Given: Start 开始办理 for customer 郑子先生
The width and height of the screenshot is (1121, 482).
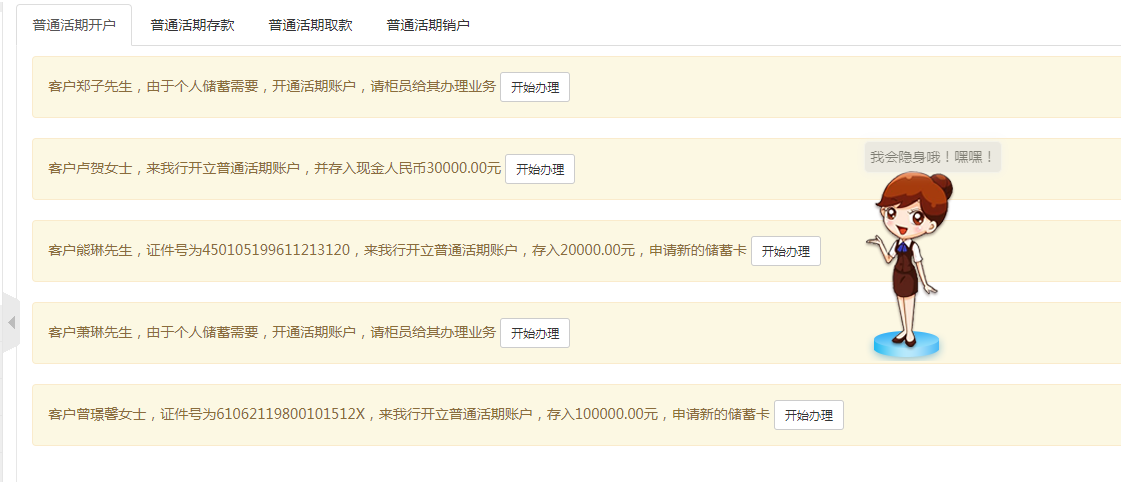Looking at the screenshot, I should (535, 87).
